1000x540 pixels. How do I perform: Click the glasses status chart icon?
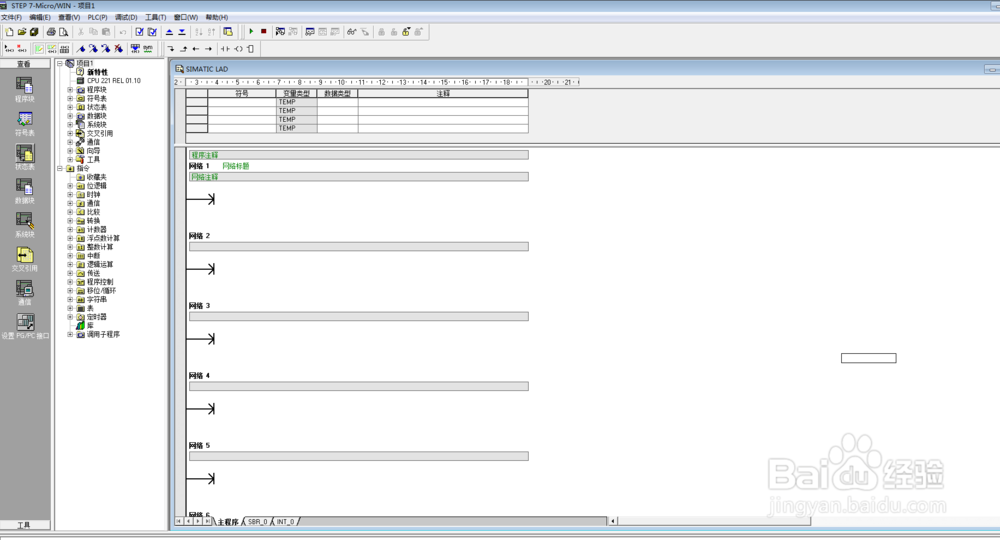pos(351,32)
